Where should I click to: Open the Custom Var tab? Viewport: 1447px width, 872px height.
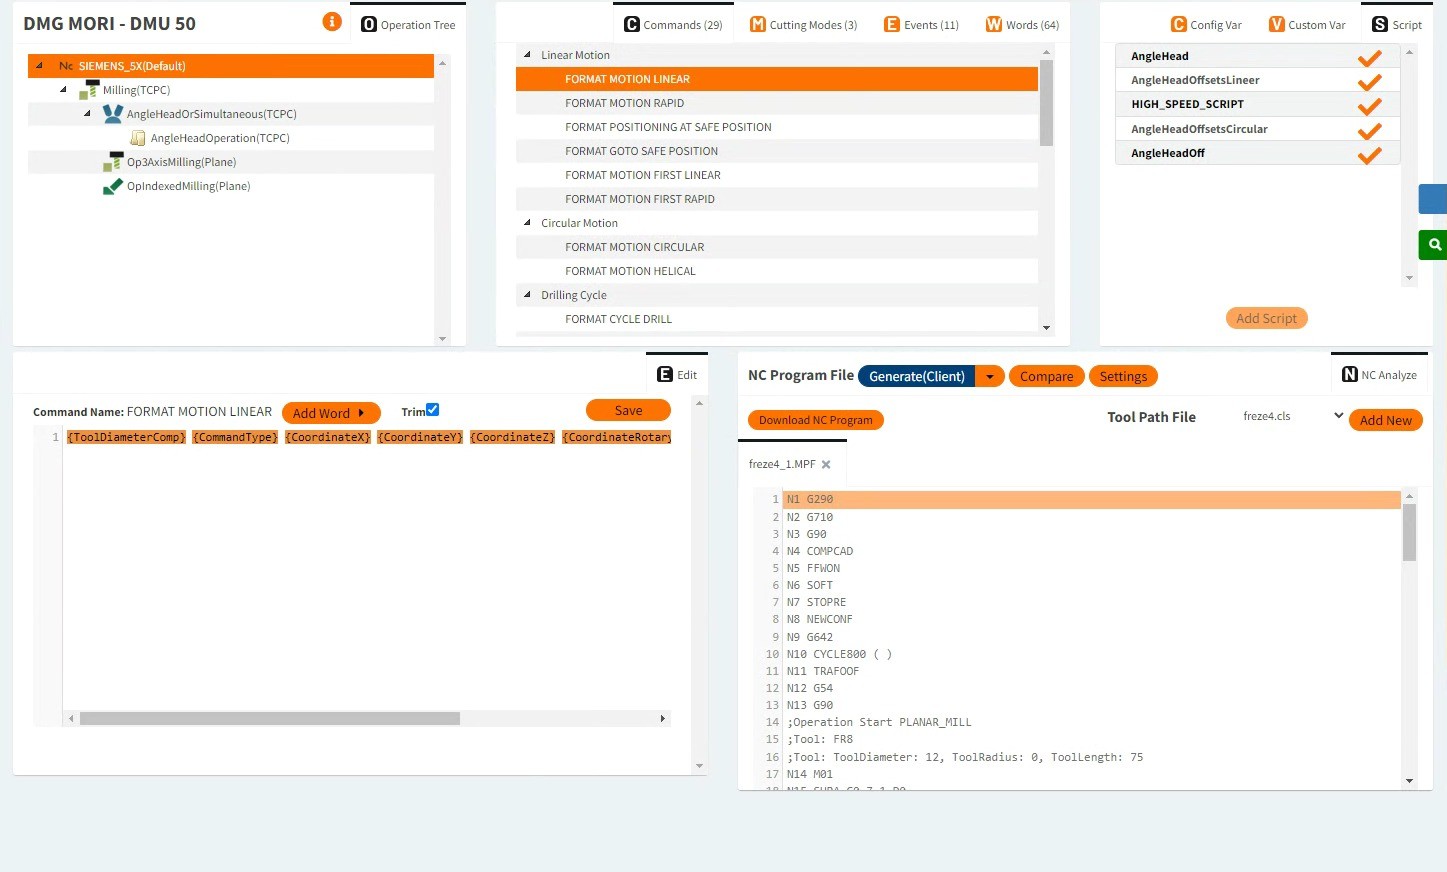(1307, 25)
